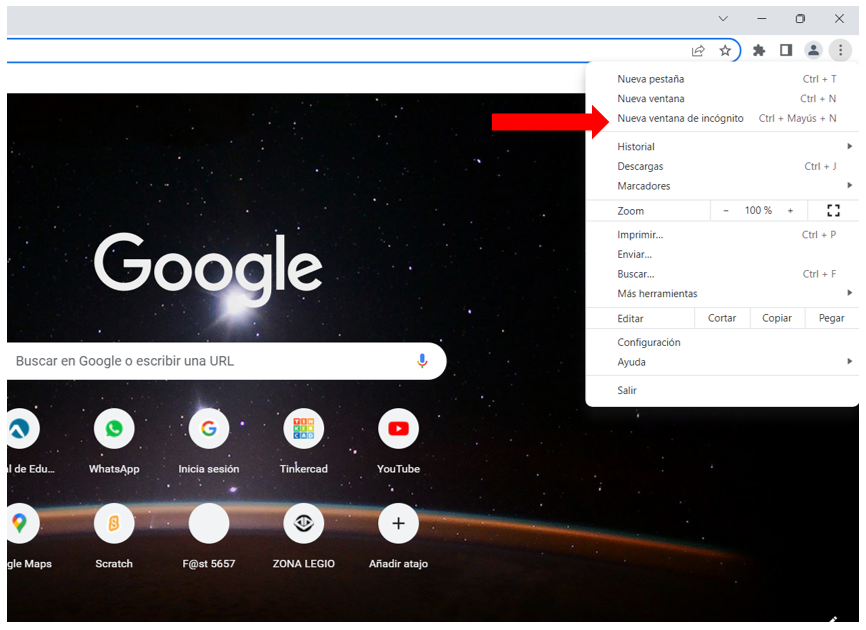Expand the Ayuda submenu
The width and height of the screenshot is (866, 630).
click(x=722, y=362)
